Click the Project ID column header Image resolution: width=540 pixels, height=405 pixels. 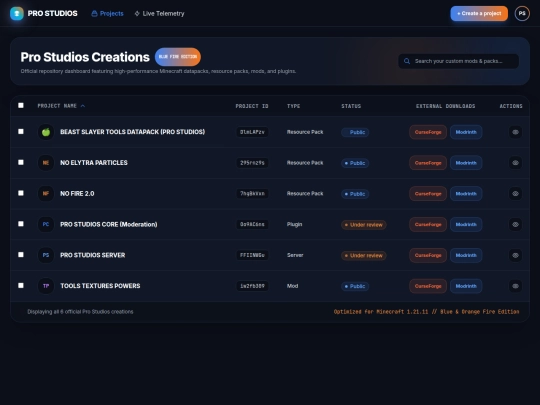coord(252,106)
